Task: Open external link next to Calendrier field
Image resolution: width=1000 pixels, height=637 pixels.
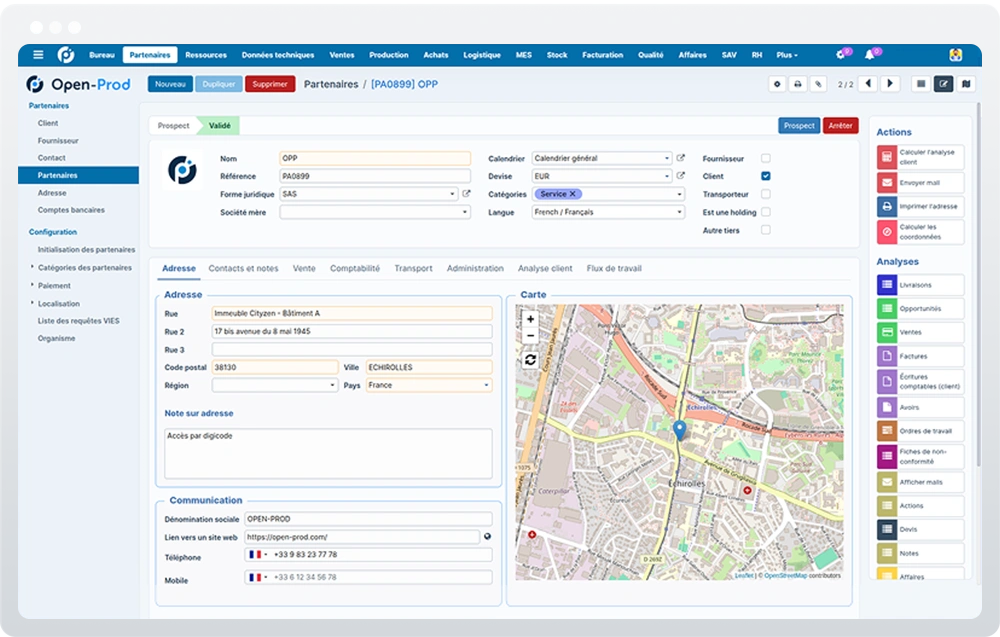Action: point(680,158)
